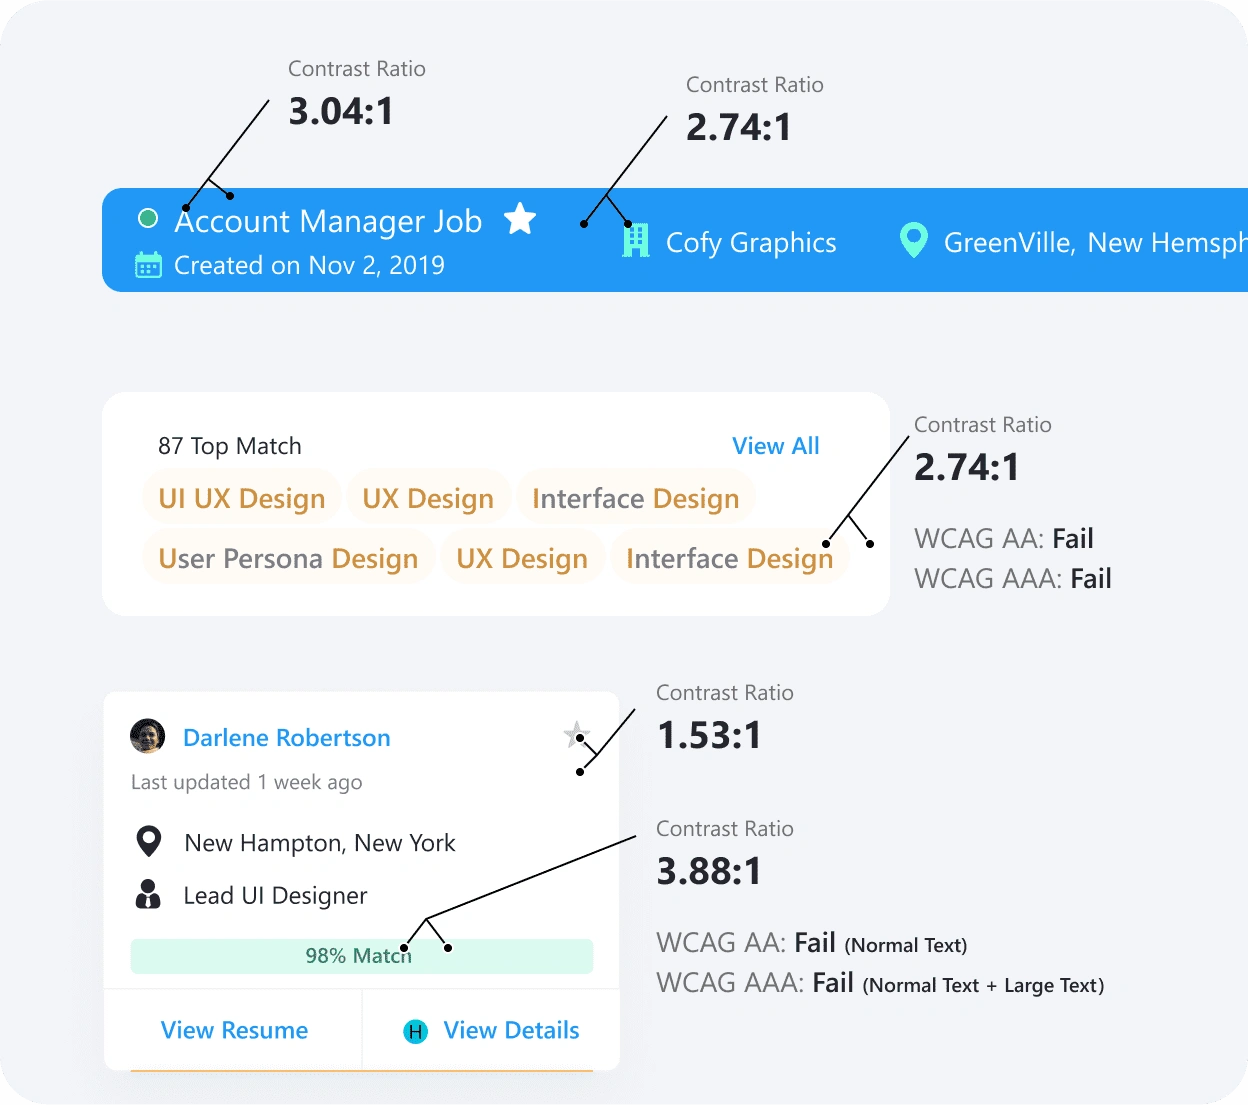Click the Account Manager Job title
1248x1105 pixels.
pyautogui.click(x=328, y=221)
